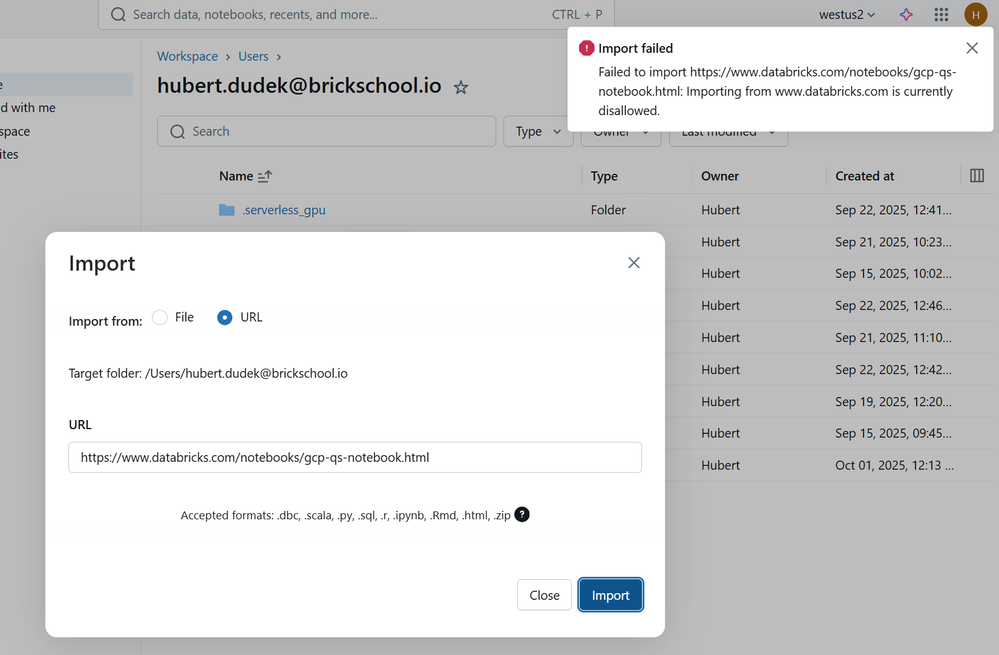999x655 pixels.
Task: Expand the Type filter dropdown
Action: point(538,132)
